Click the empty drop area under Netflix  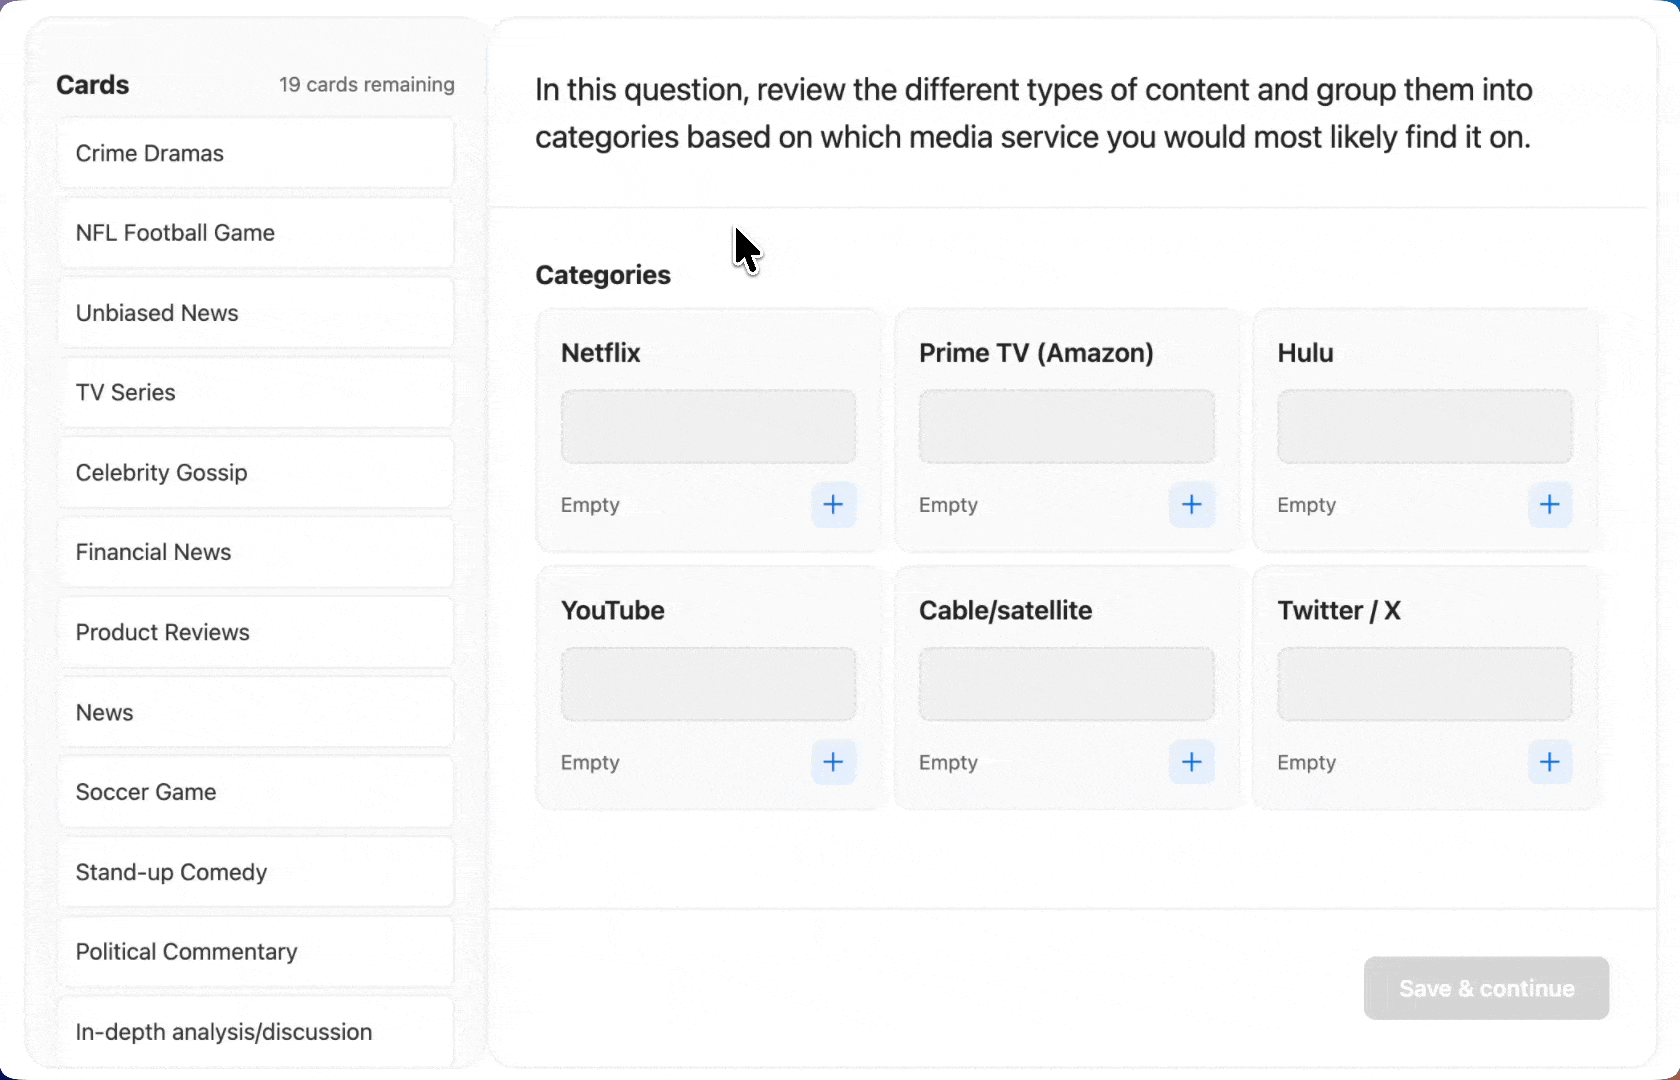click(708, 427)
